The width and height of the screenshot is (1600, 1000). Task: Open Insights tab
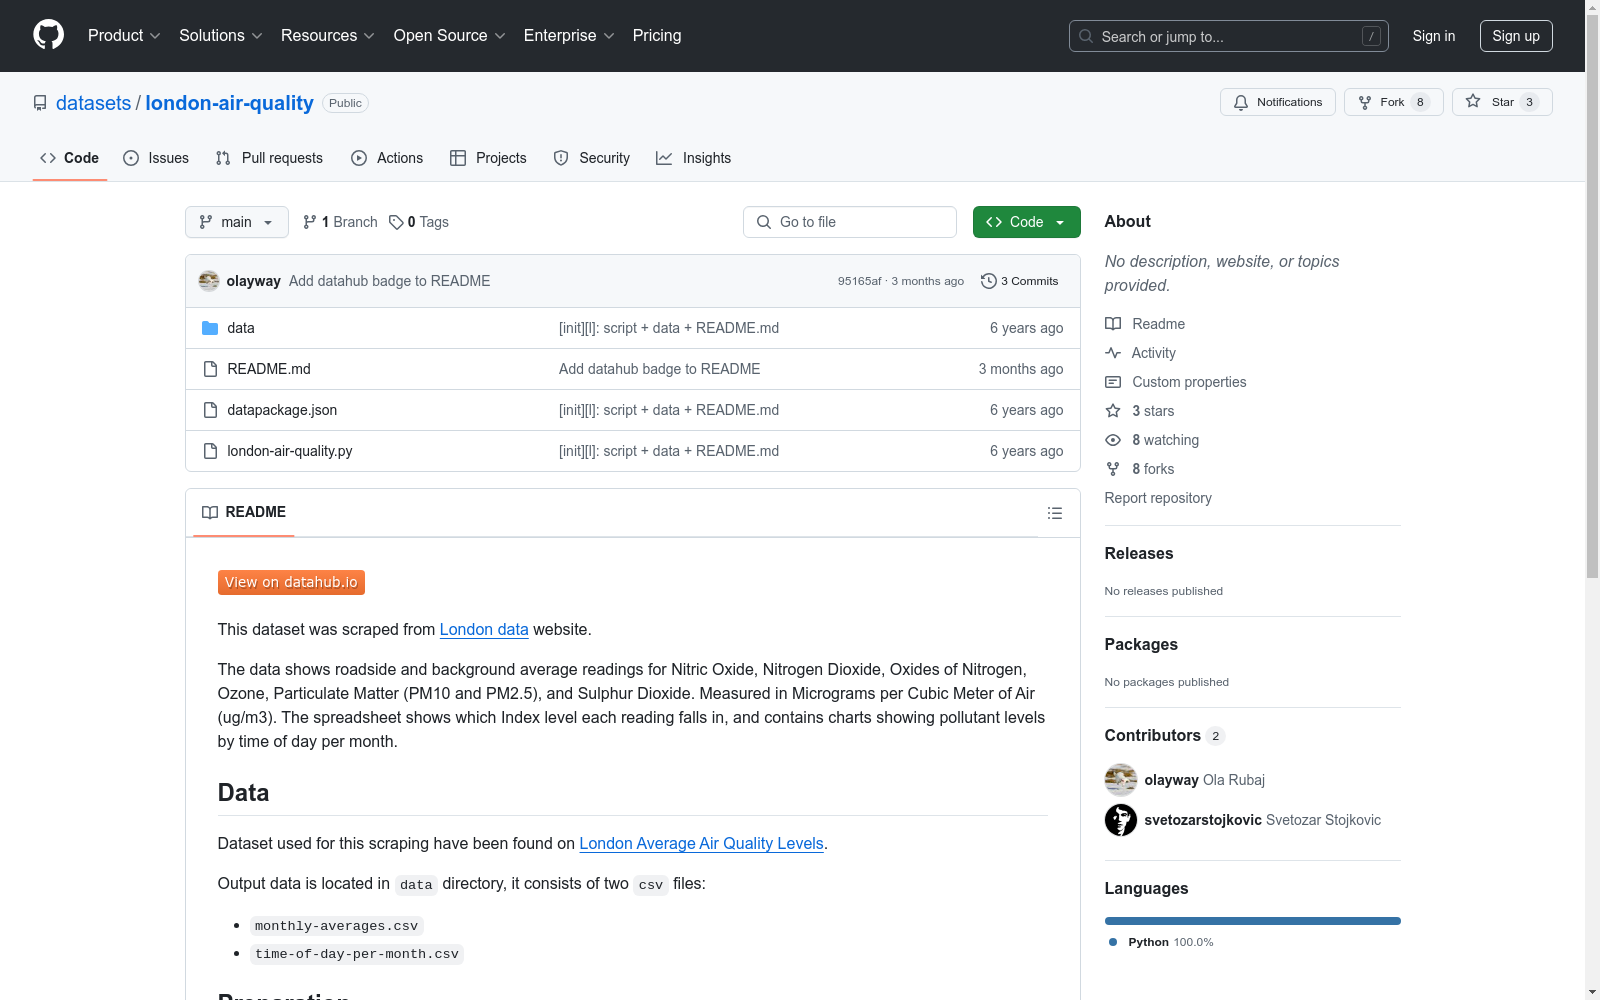[694, 158]
